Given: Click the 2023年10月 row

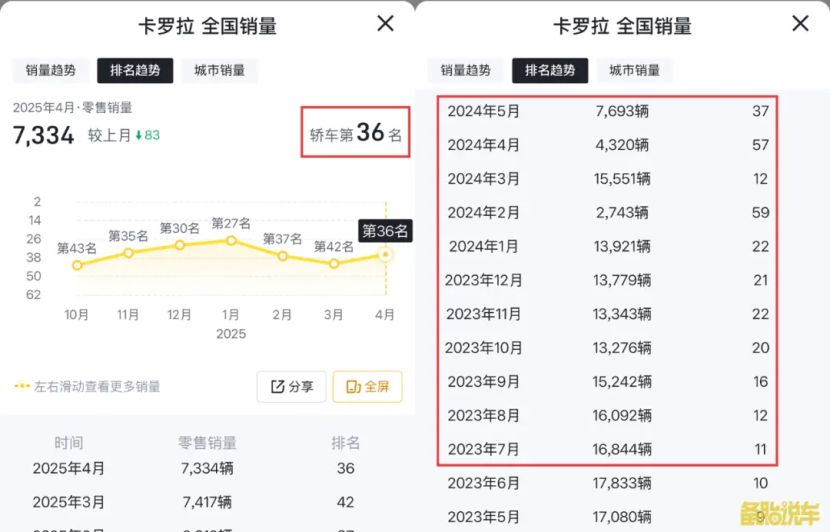Looking at the screenshot, I should 608,348.
